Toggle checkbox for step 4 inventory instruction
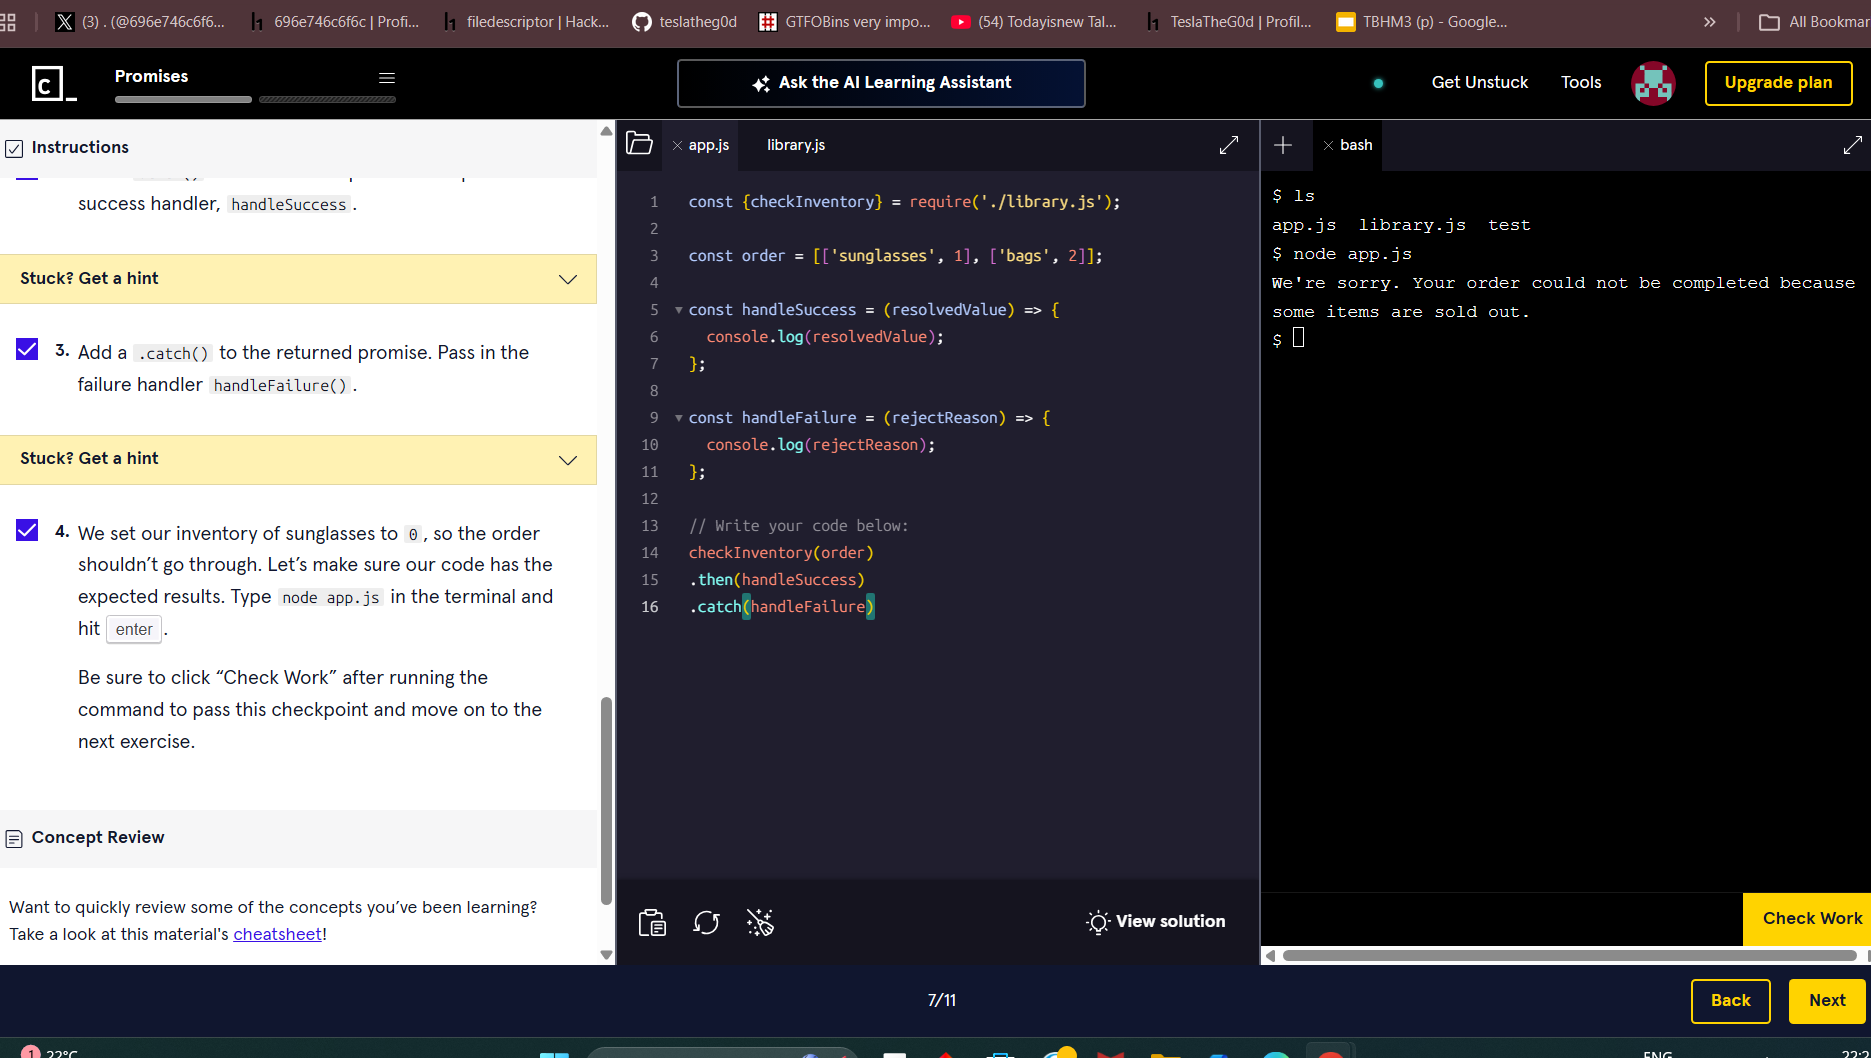Screen dimensions: 1871x1058 (x=27, y=530)
